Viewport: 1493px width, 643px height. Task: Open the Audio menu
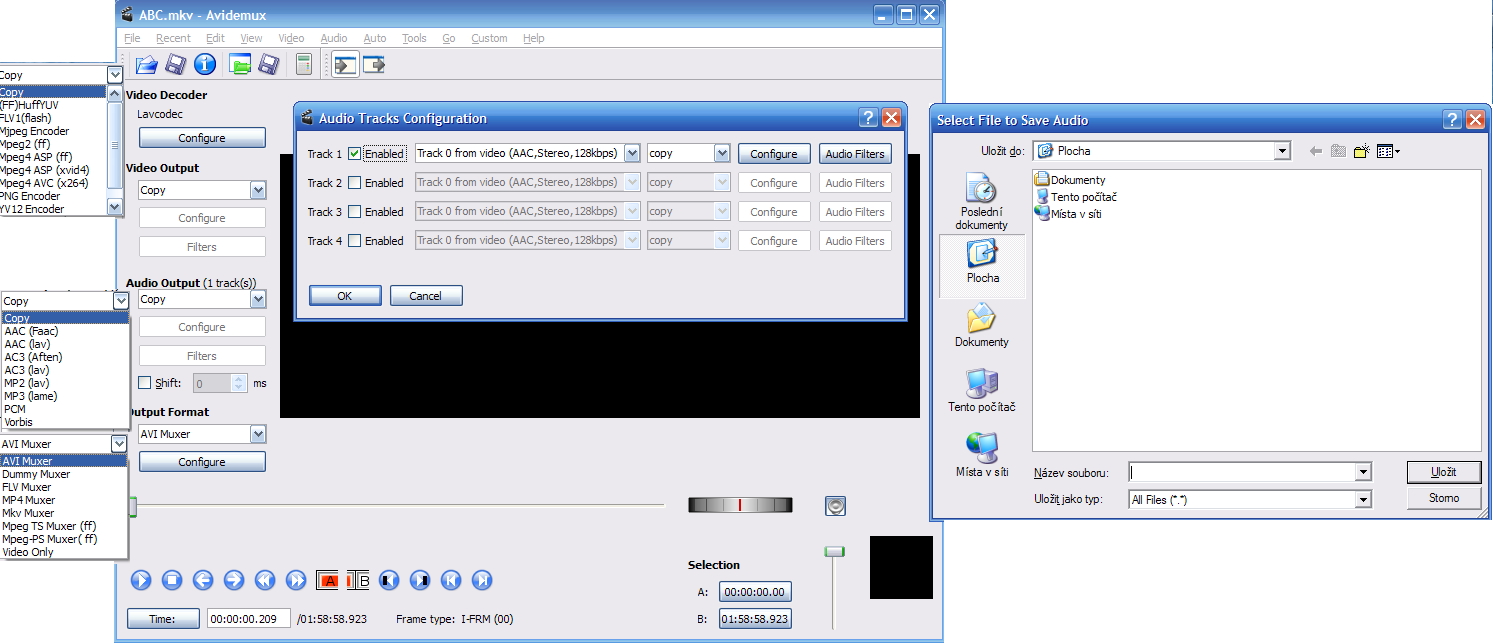click(334, 38)
